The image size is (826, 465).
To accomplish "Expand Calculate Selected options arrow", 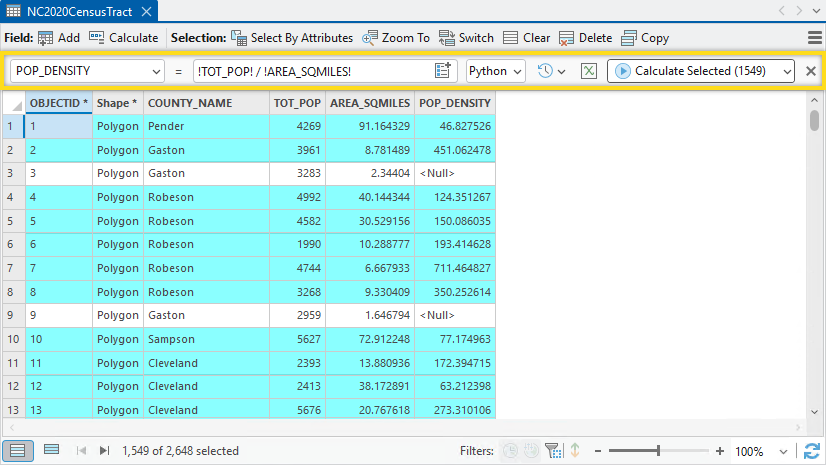I will [x=787, y=72].
